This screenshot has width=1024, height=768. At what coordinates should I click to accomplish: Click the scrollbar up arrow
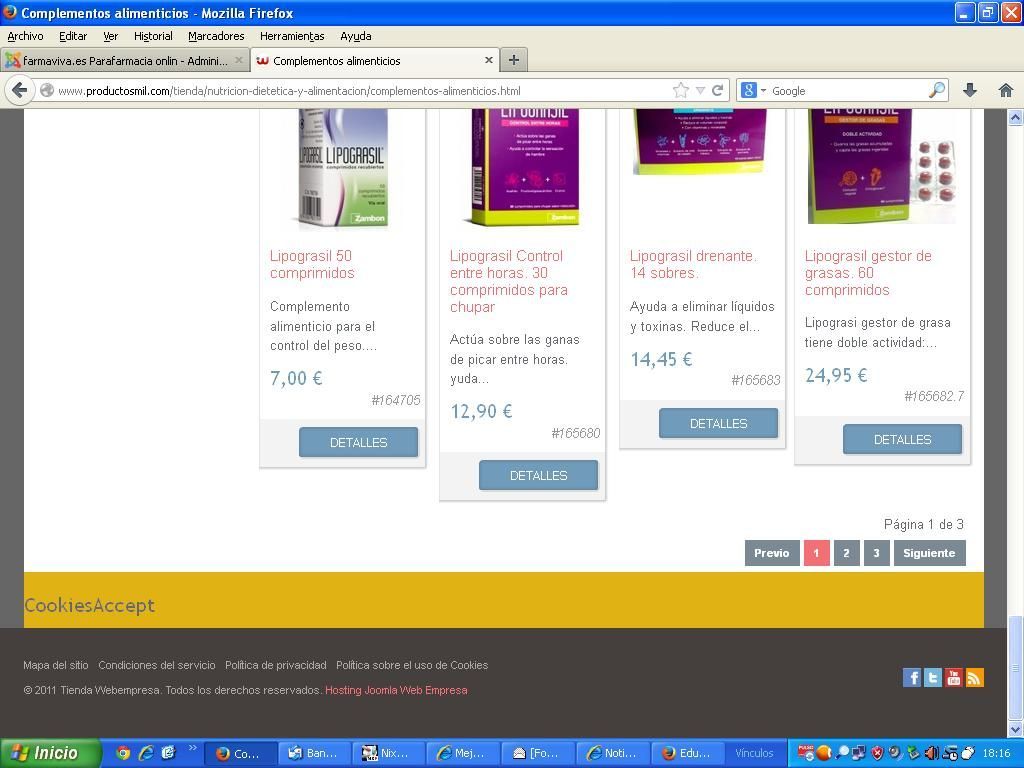point(1016,118)
